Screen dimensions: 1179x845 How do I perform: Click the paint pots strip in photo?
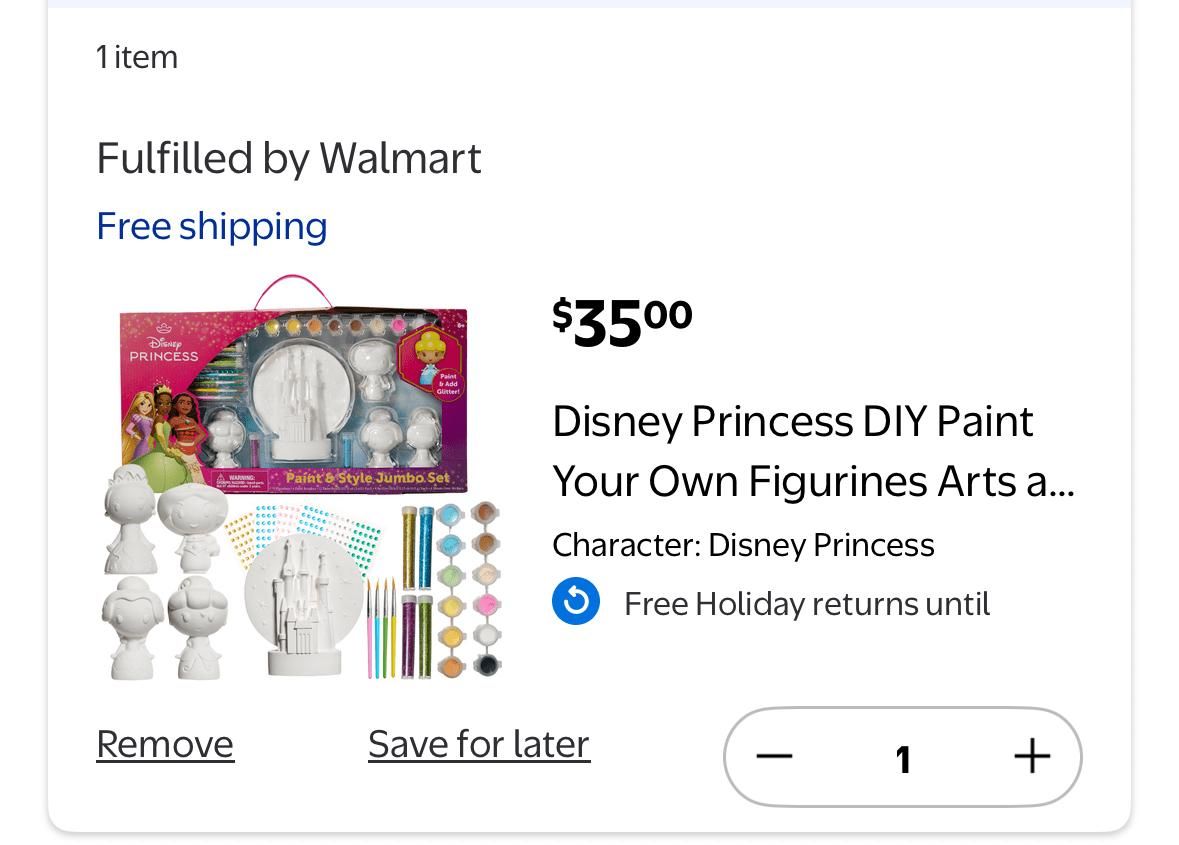tap(470, 590)
